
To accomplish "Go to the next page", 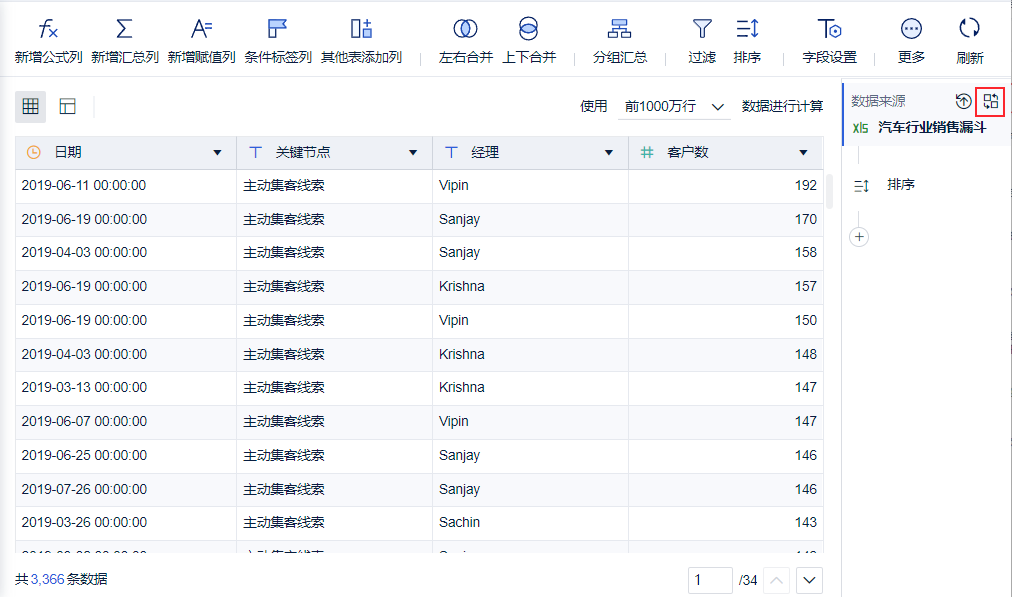I will [809, 580].
